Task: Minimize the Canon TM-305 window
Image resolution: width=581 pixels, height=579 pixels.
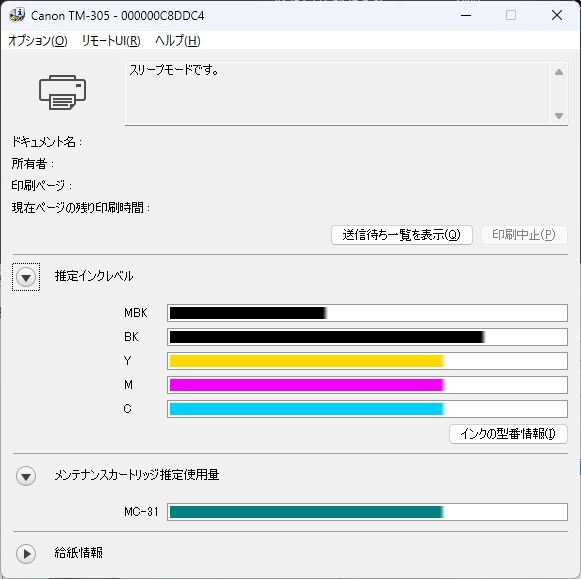Action: (x=466, y=16)
